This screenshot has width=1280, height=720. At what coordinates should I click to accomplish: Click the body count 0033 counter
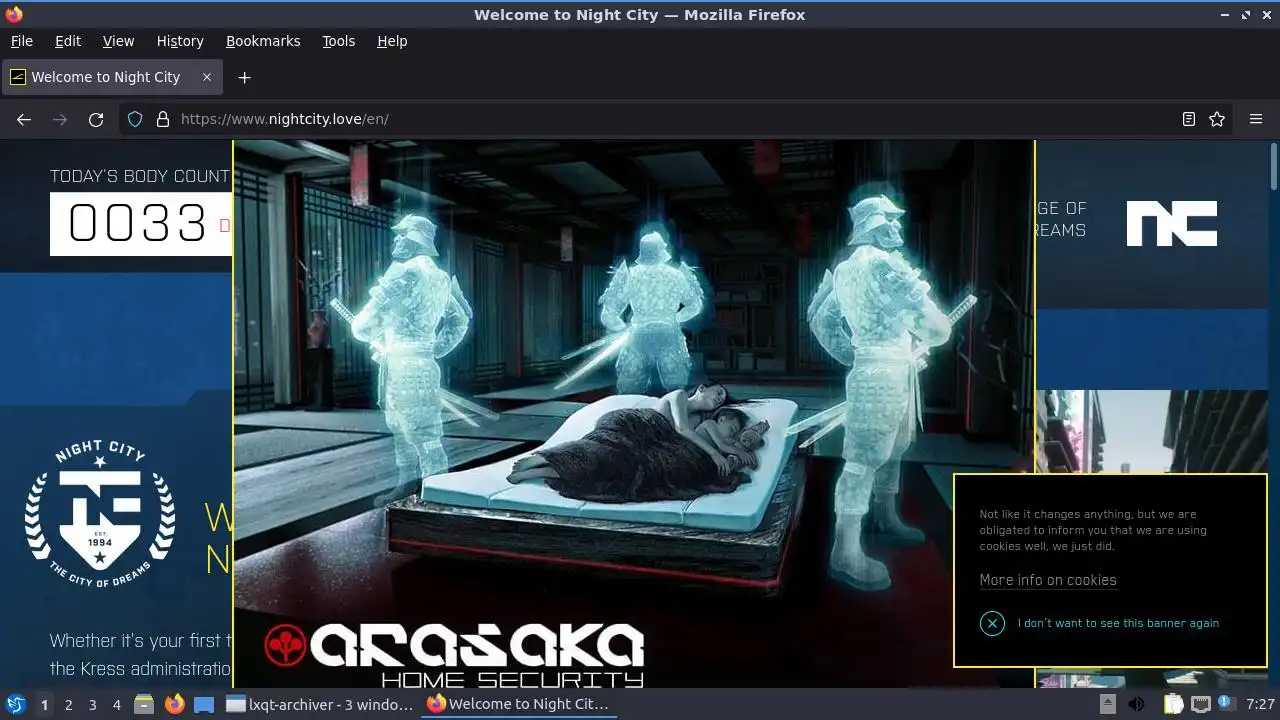tap(141, 224)
